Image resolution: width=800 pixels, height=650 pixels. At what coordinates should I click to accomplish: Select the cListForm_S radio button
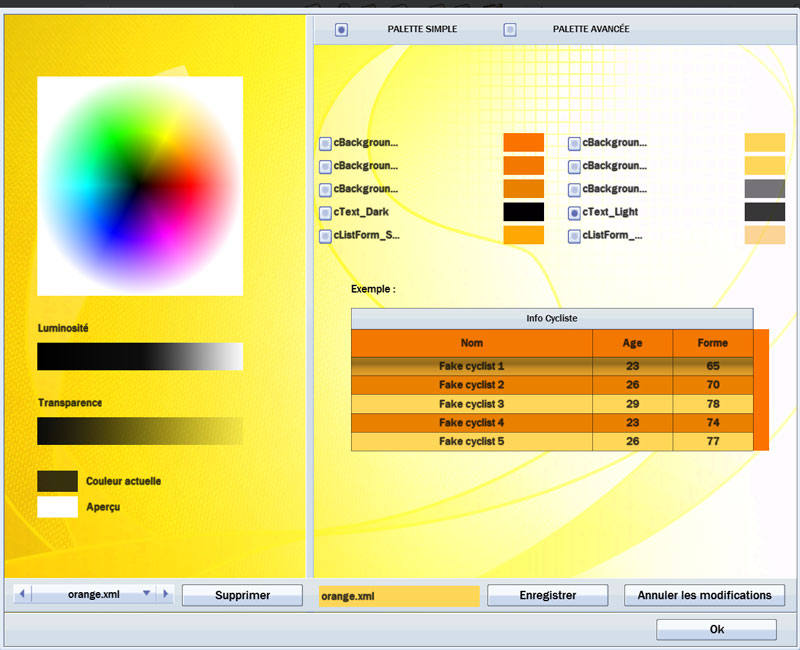pos(326,237)
